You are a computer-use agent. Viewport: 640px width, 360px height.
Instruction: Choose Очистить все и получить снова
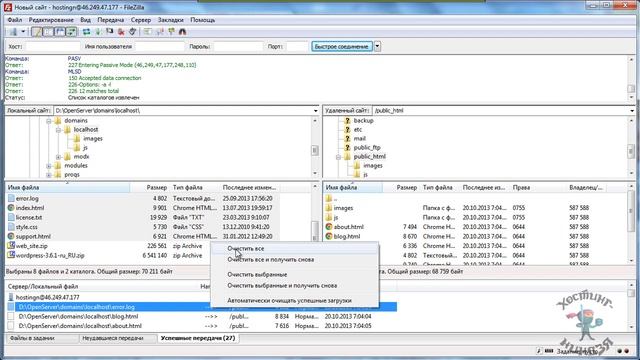coord(295,260)
